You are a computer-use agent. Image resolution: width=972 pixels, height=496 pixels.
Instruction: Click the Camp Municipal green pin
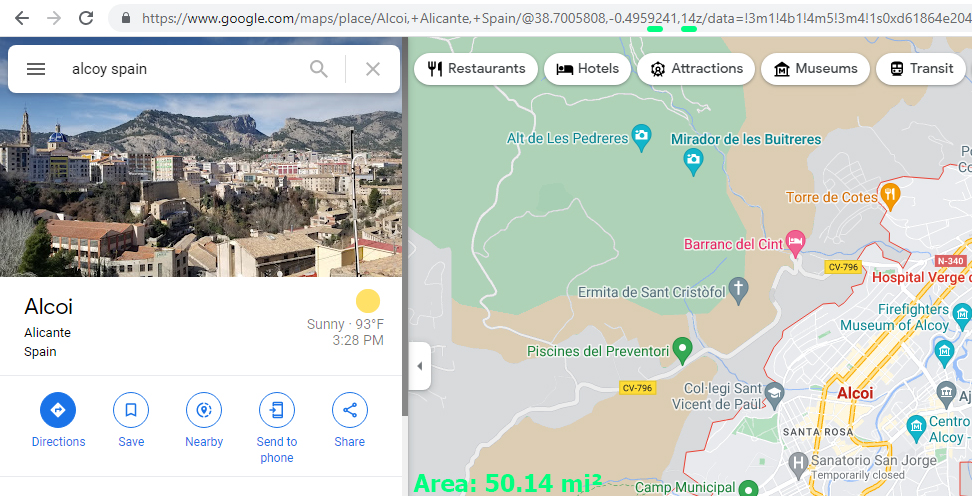(749, 490)
